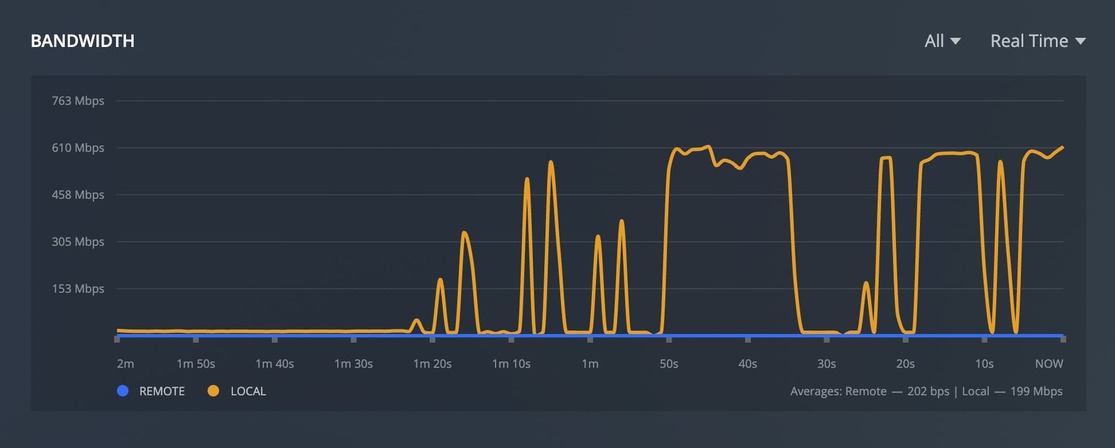Click the 153 Mbps axis label
This screenshot has height=448, width=1115.
(78, 289)
